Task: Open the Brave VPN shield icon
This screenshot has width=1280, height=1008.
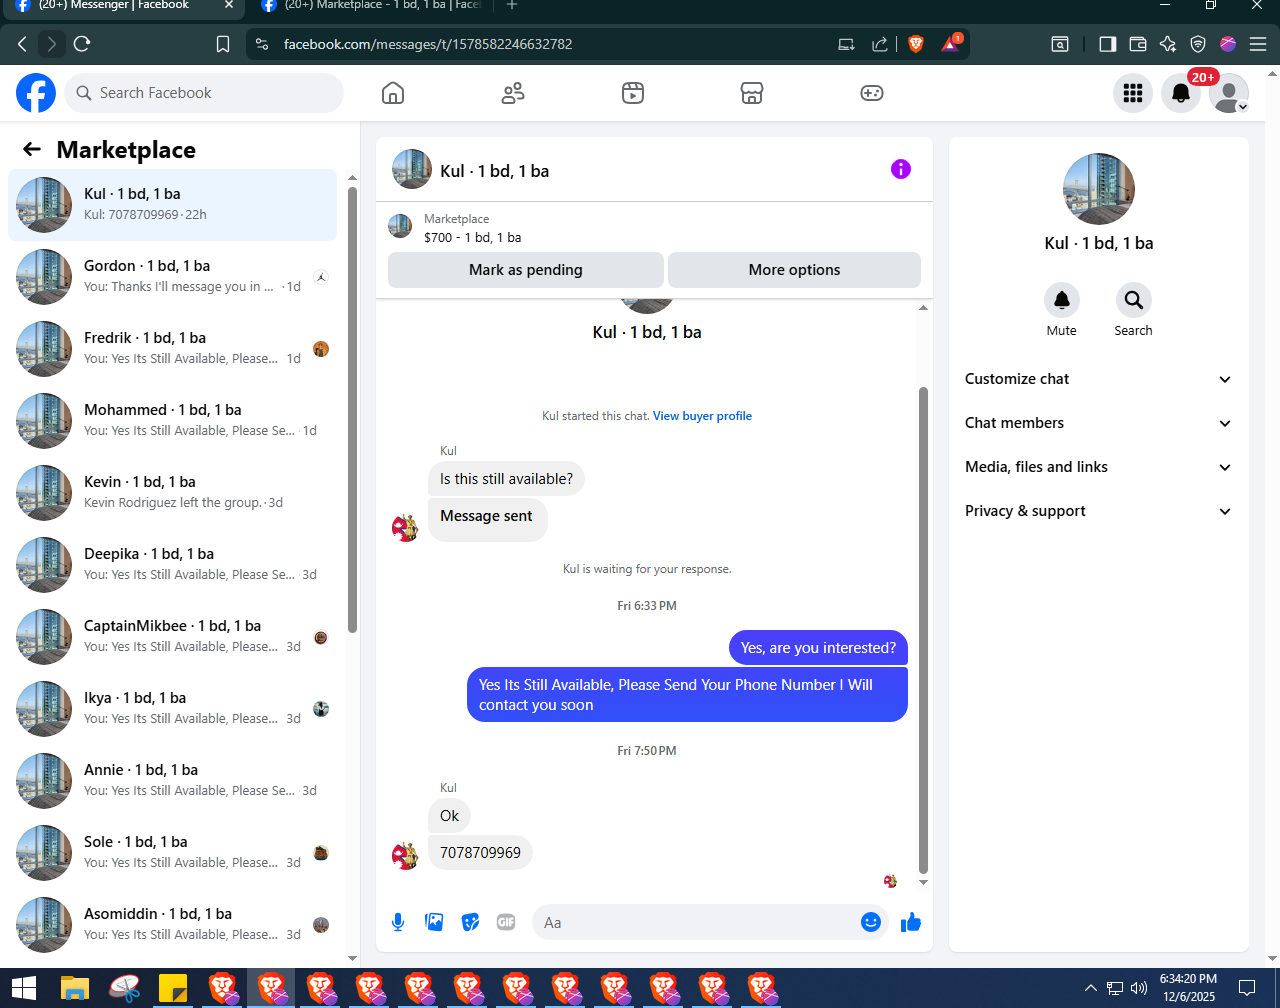Action: 1198,44
